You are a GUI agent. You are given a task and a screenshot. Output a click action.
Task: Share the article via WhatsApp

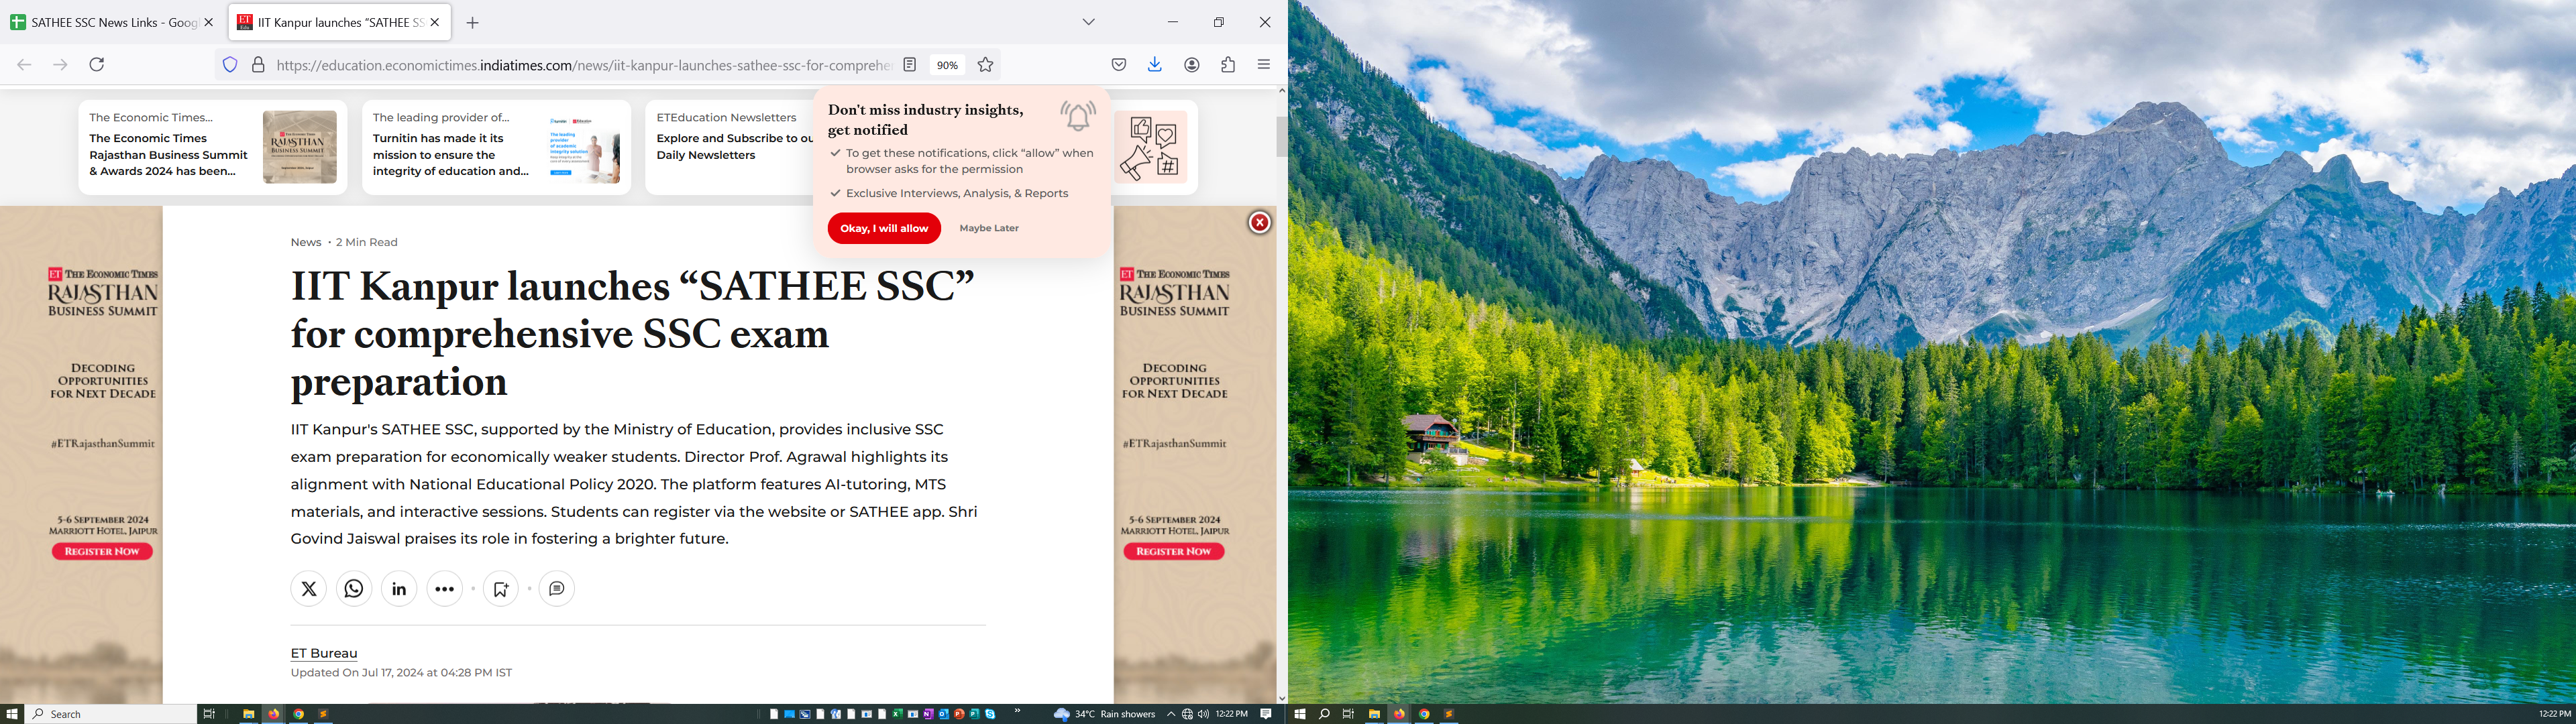[354, 589]
